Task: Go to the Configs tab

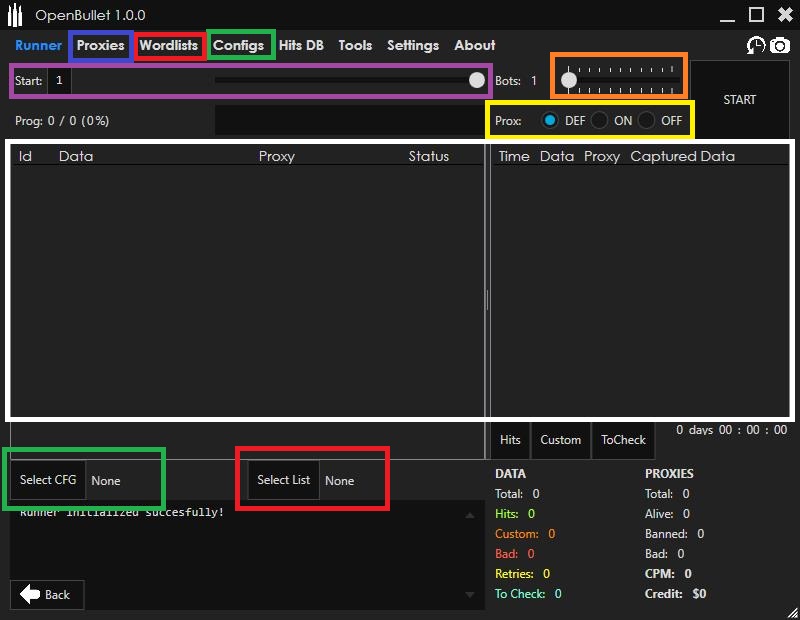Action: pos(238,45)
